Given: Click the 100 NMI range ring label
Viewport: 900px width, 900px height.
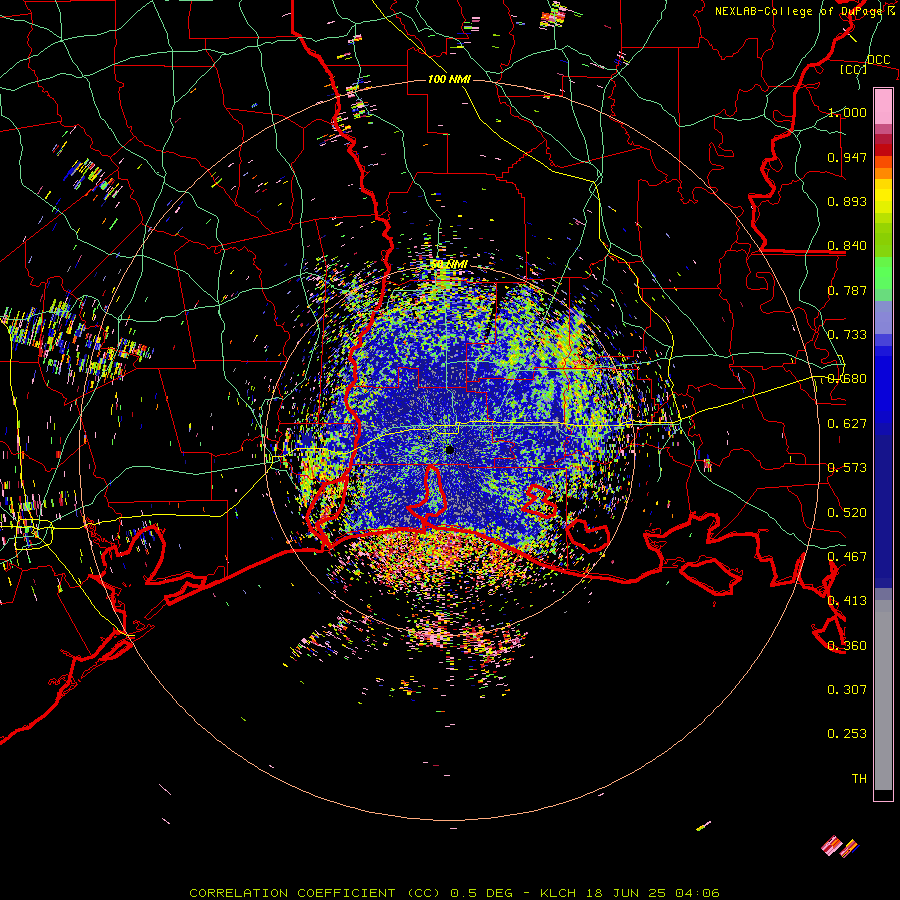Looking at the screenshot, I should pos(449,79).
